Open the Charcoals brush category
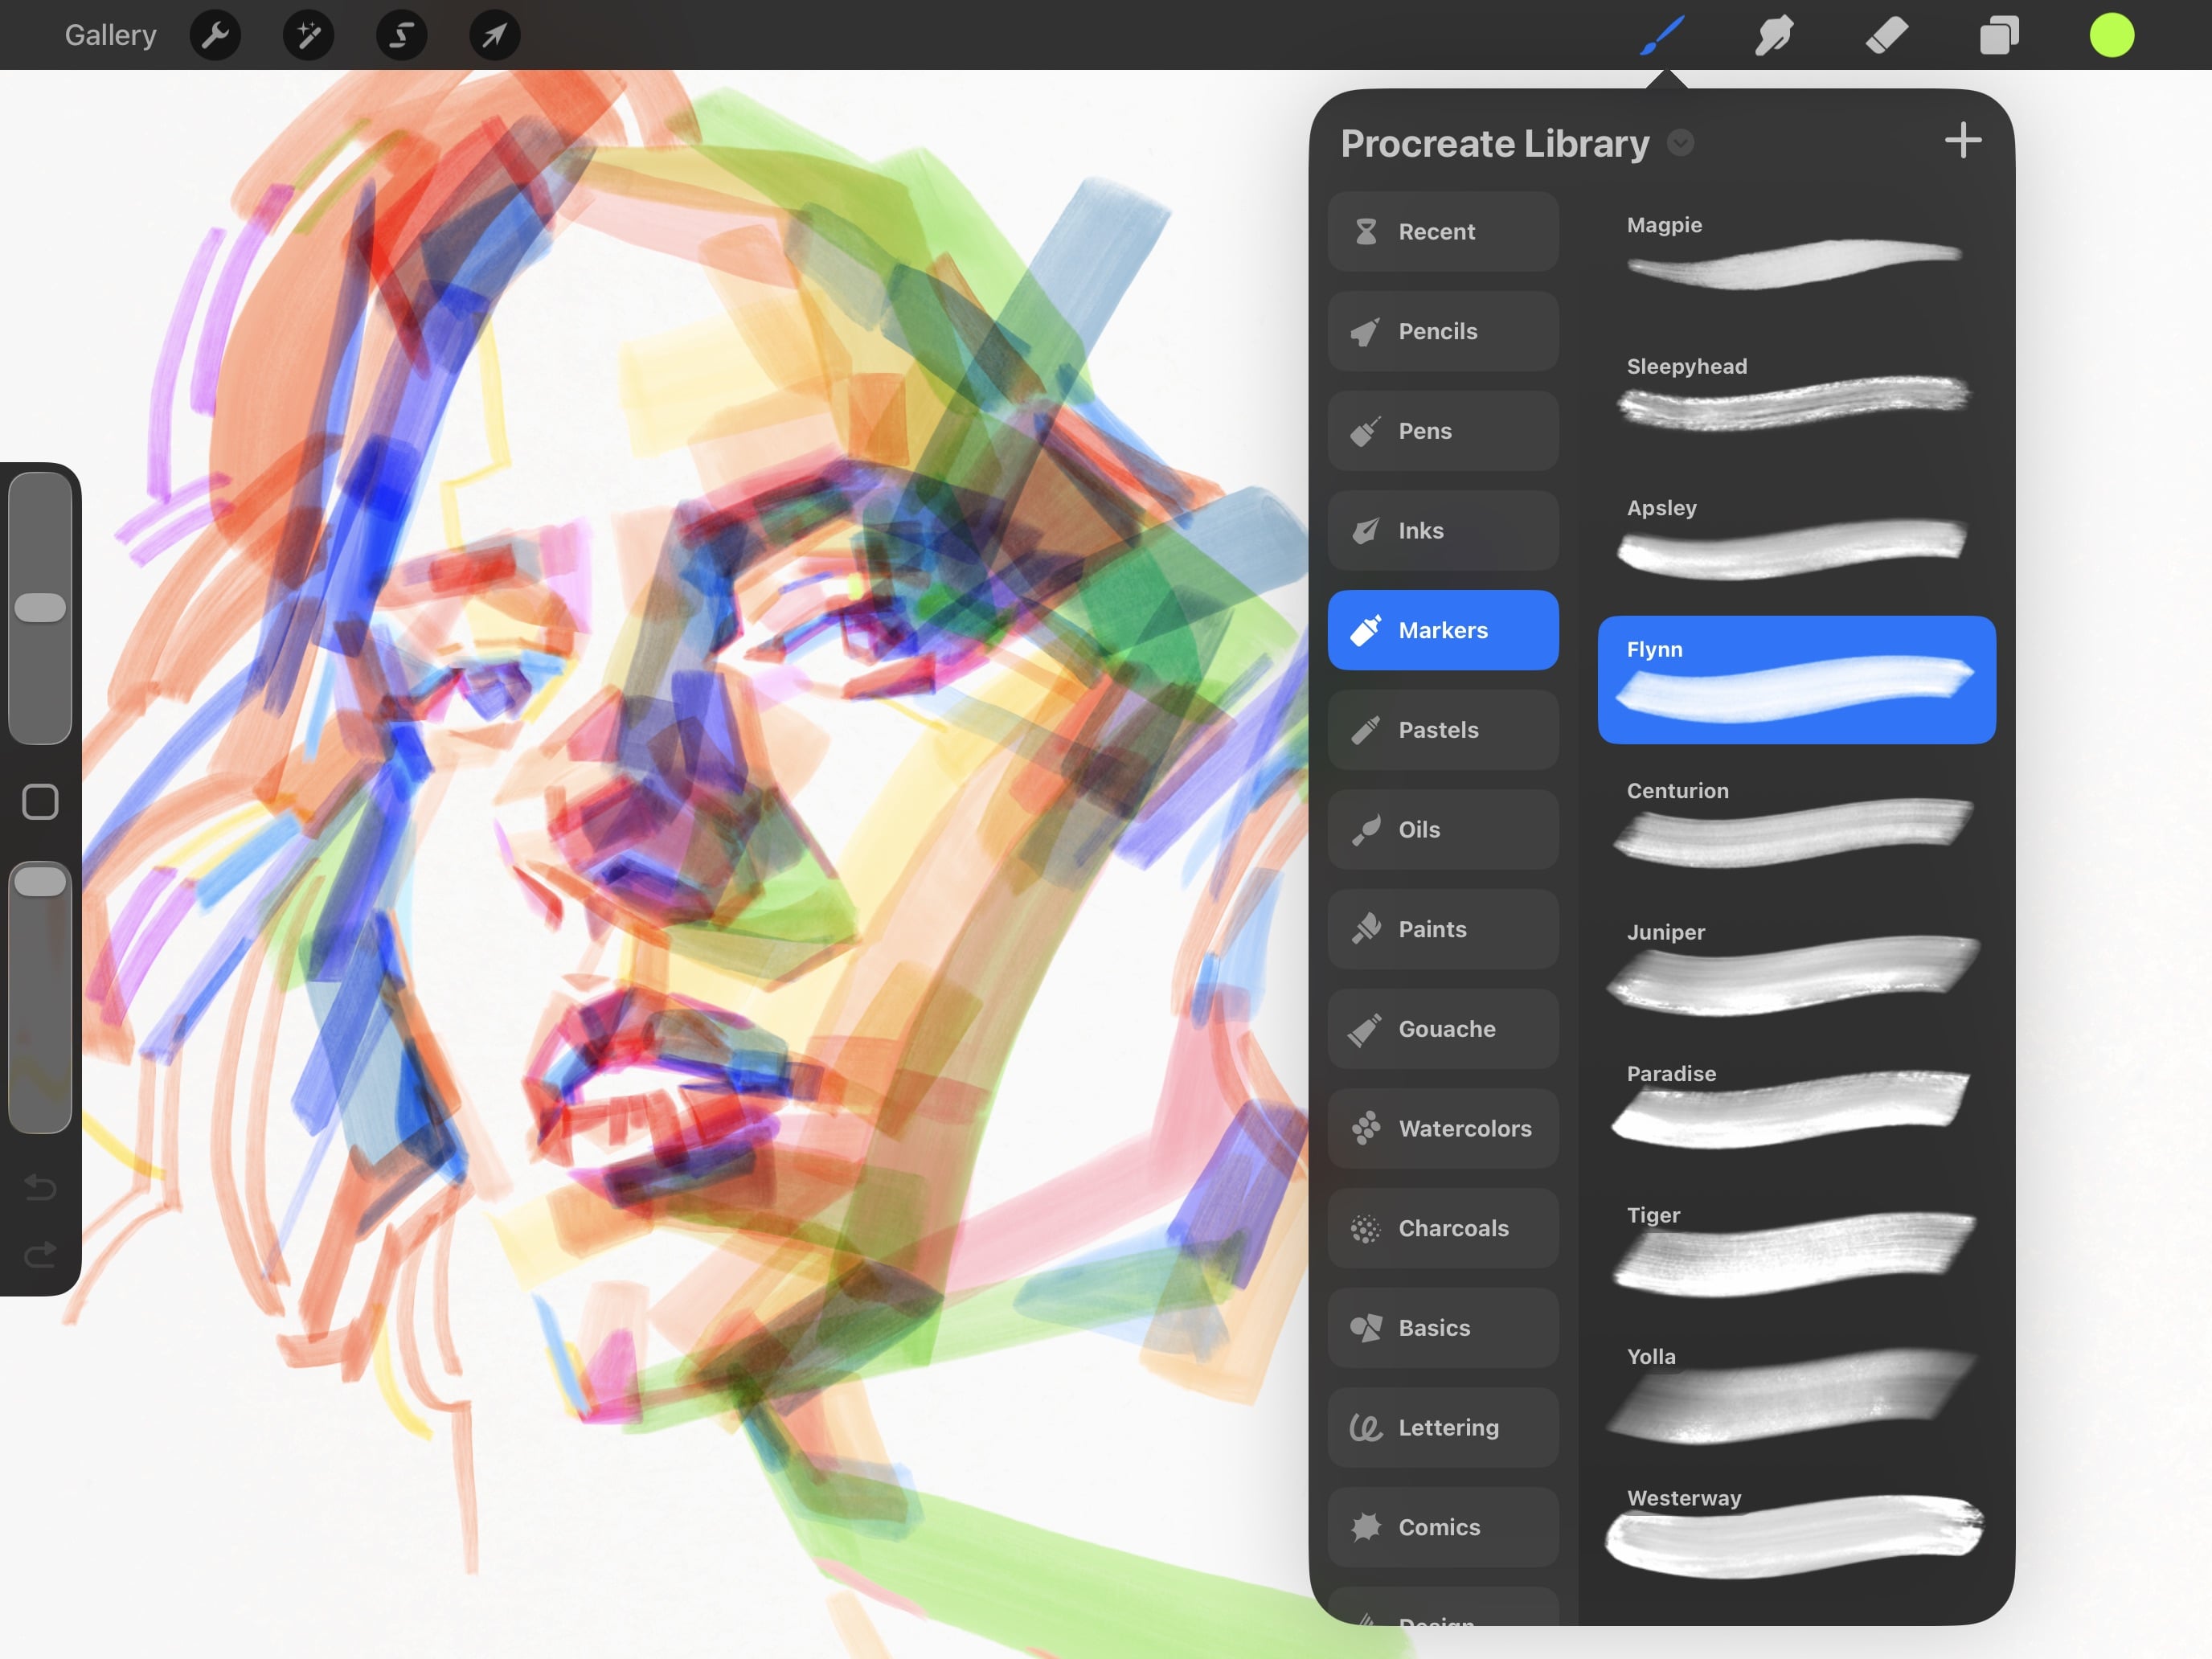This screenshot has width=2212, height=1659. pos(1443,1228)
